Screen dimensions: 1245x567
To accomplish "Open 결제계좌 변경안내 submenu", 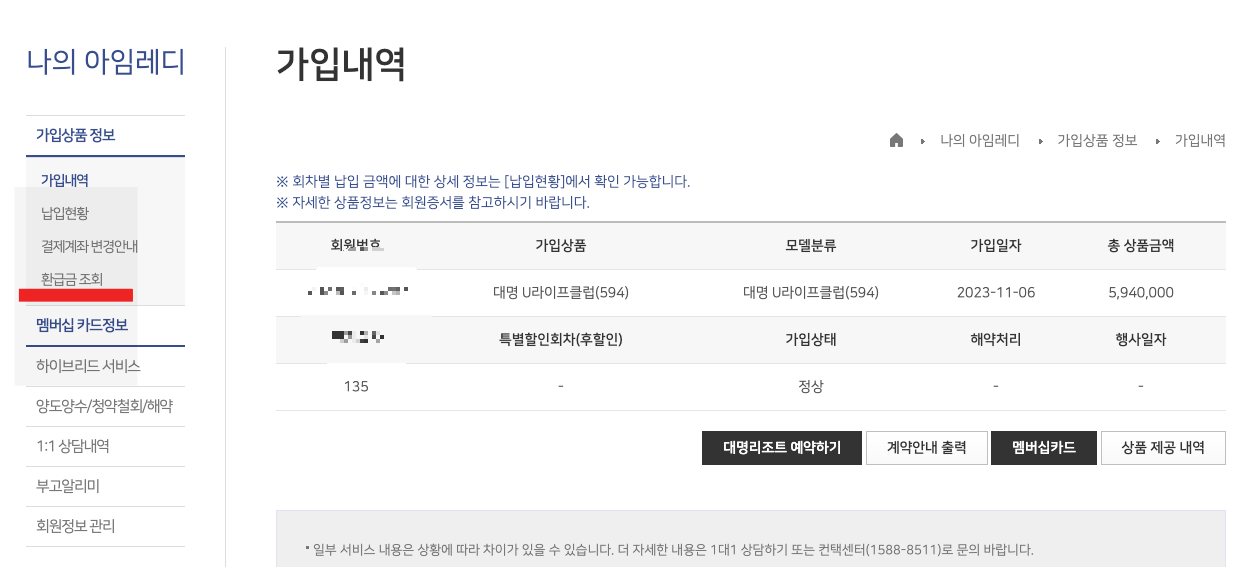I will click(x=89, y=246).
